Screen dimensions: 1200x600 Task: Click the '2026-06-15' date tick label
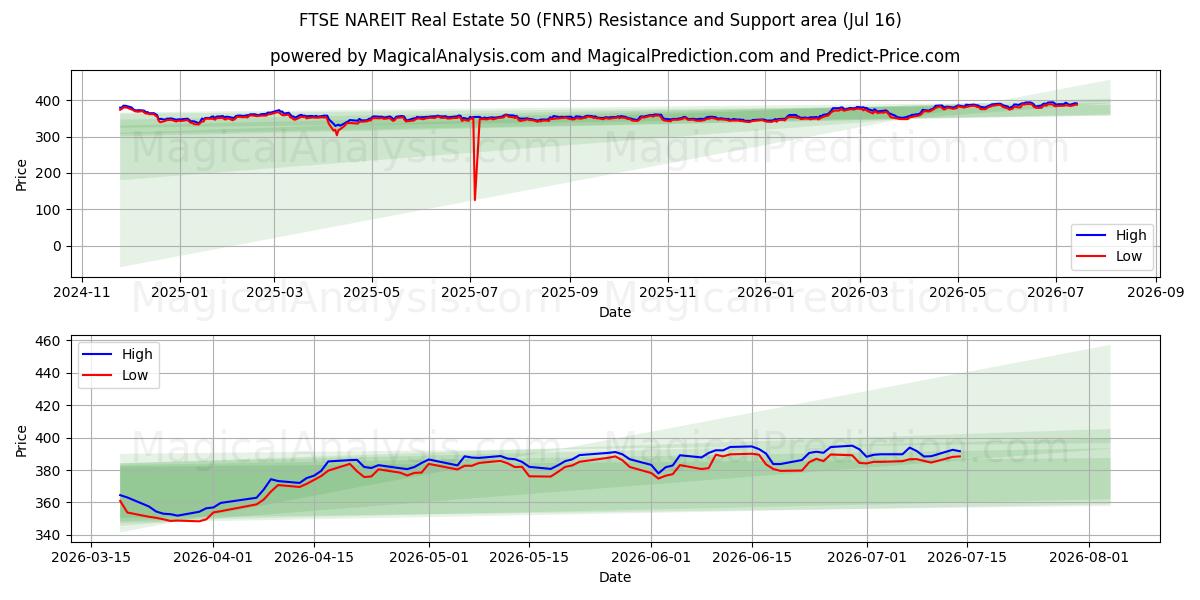point(752,558)
